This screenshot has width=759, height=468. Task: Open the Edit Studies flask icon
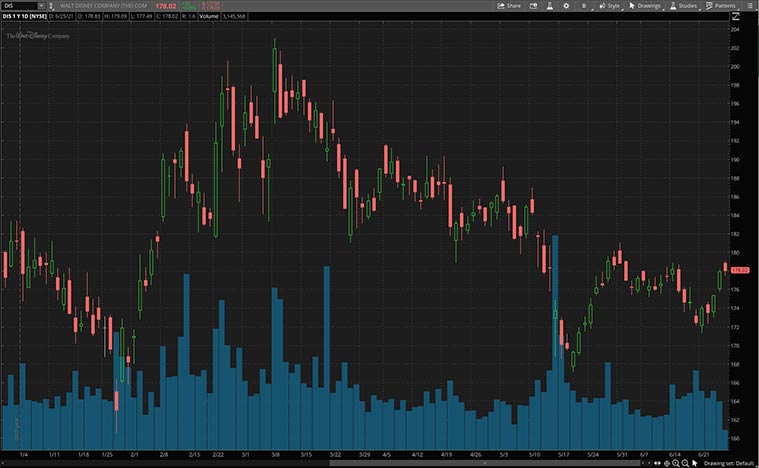(548, 5)
